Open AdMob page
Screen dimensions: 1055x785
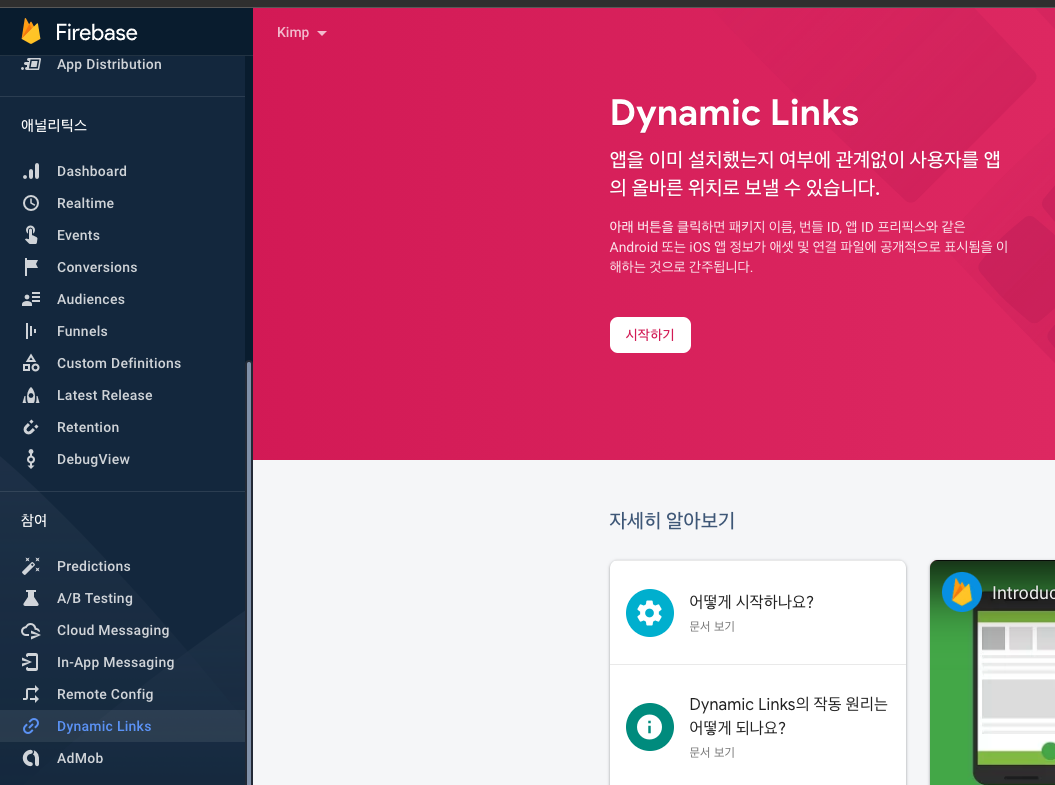[x=122, y=758]
